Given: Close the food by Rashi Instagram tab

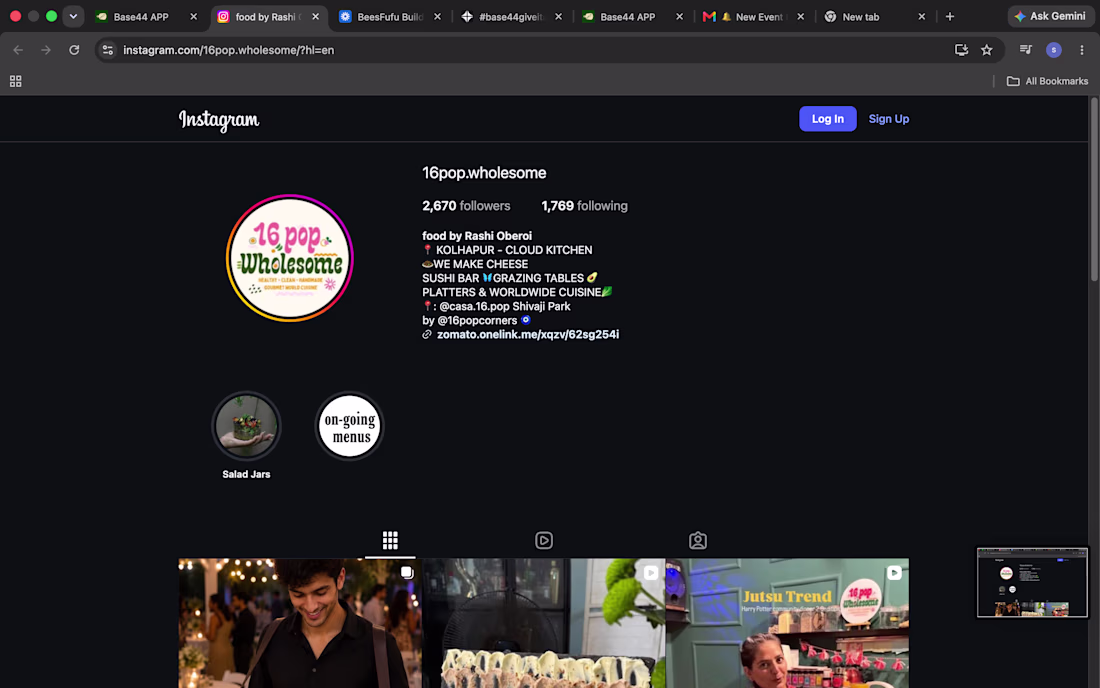Looking at the screenshot, I should [x=316, y=16].
